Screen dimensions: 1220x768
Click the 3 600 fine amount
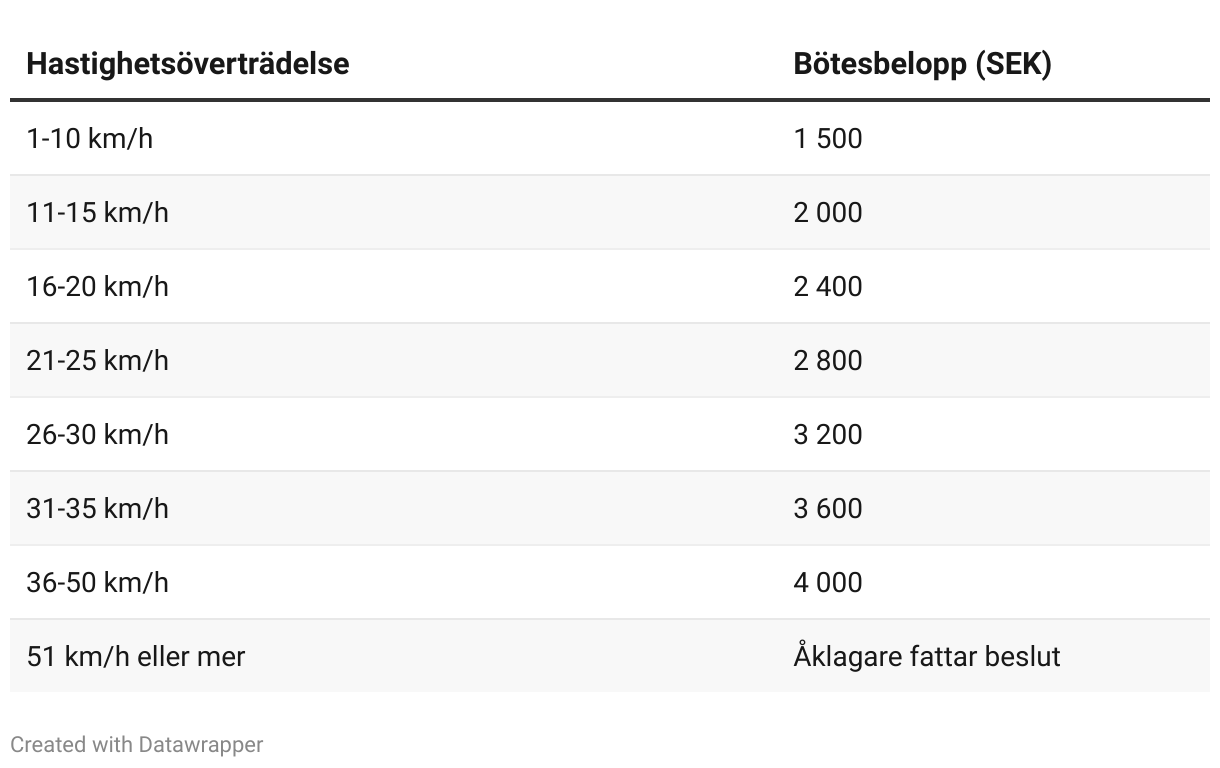coord(828,508)
